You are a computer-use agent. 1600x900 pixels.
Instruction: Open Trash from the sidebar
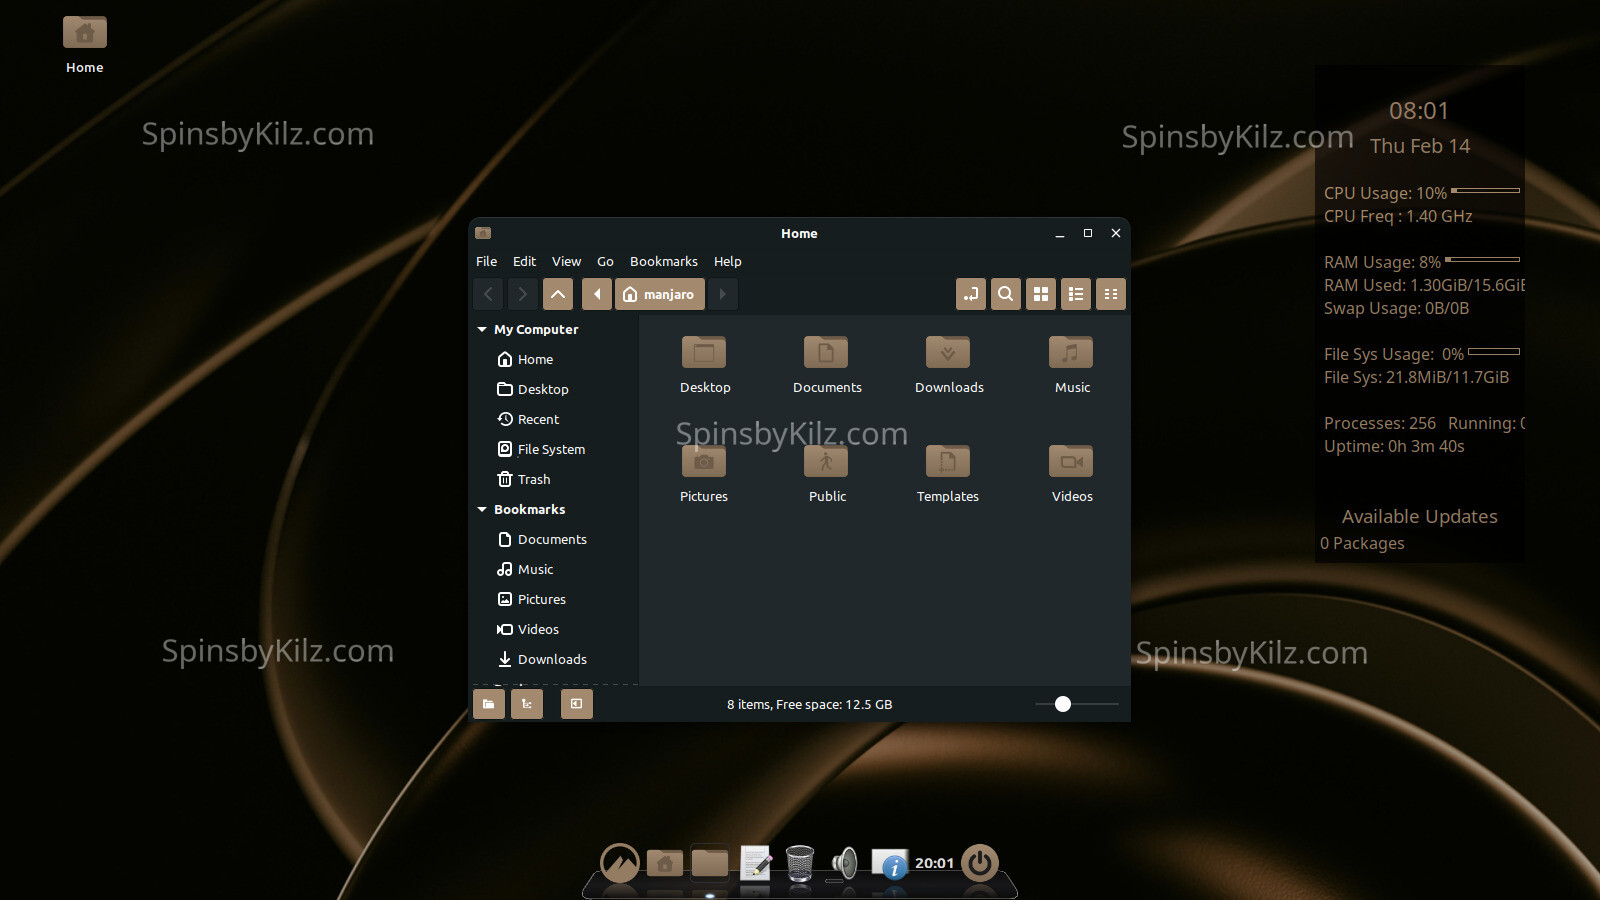coord(533,480)
